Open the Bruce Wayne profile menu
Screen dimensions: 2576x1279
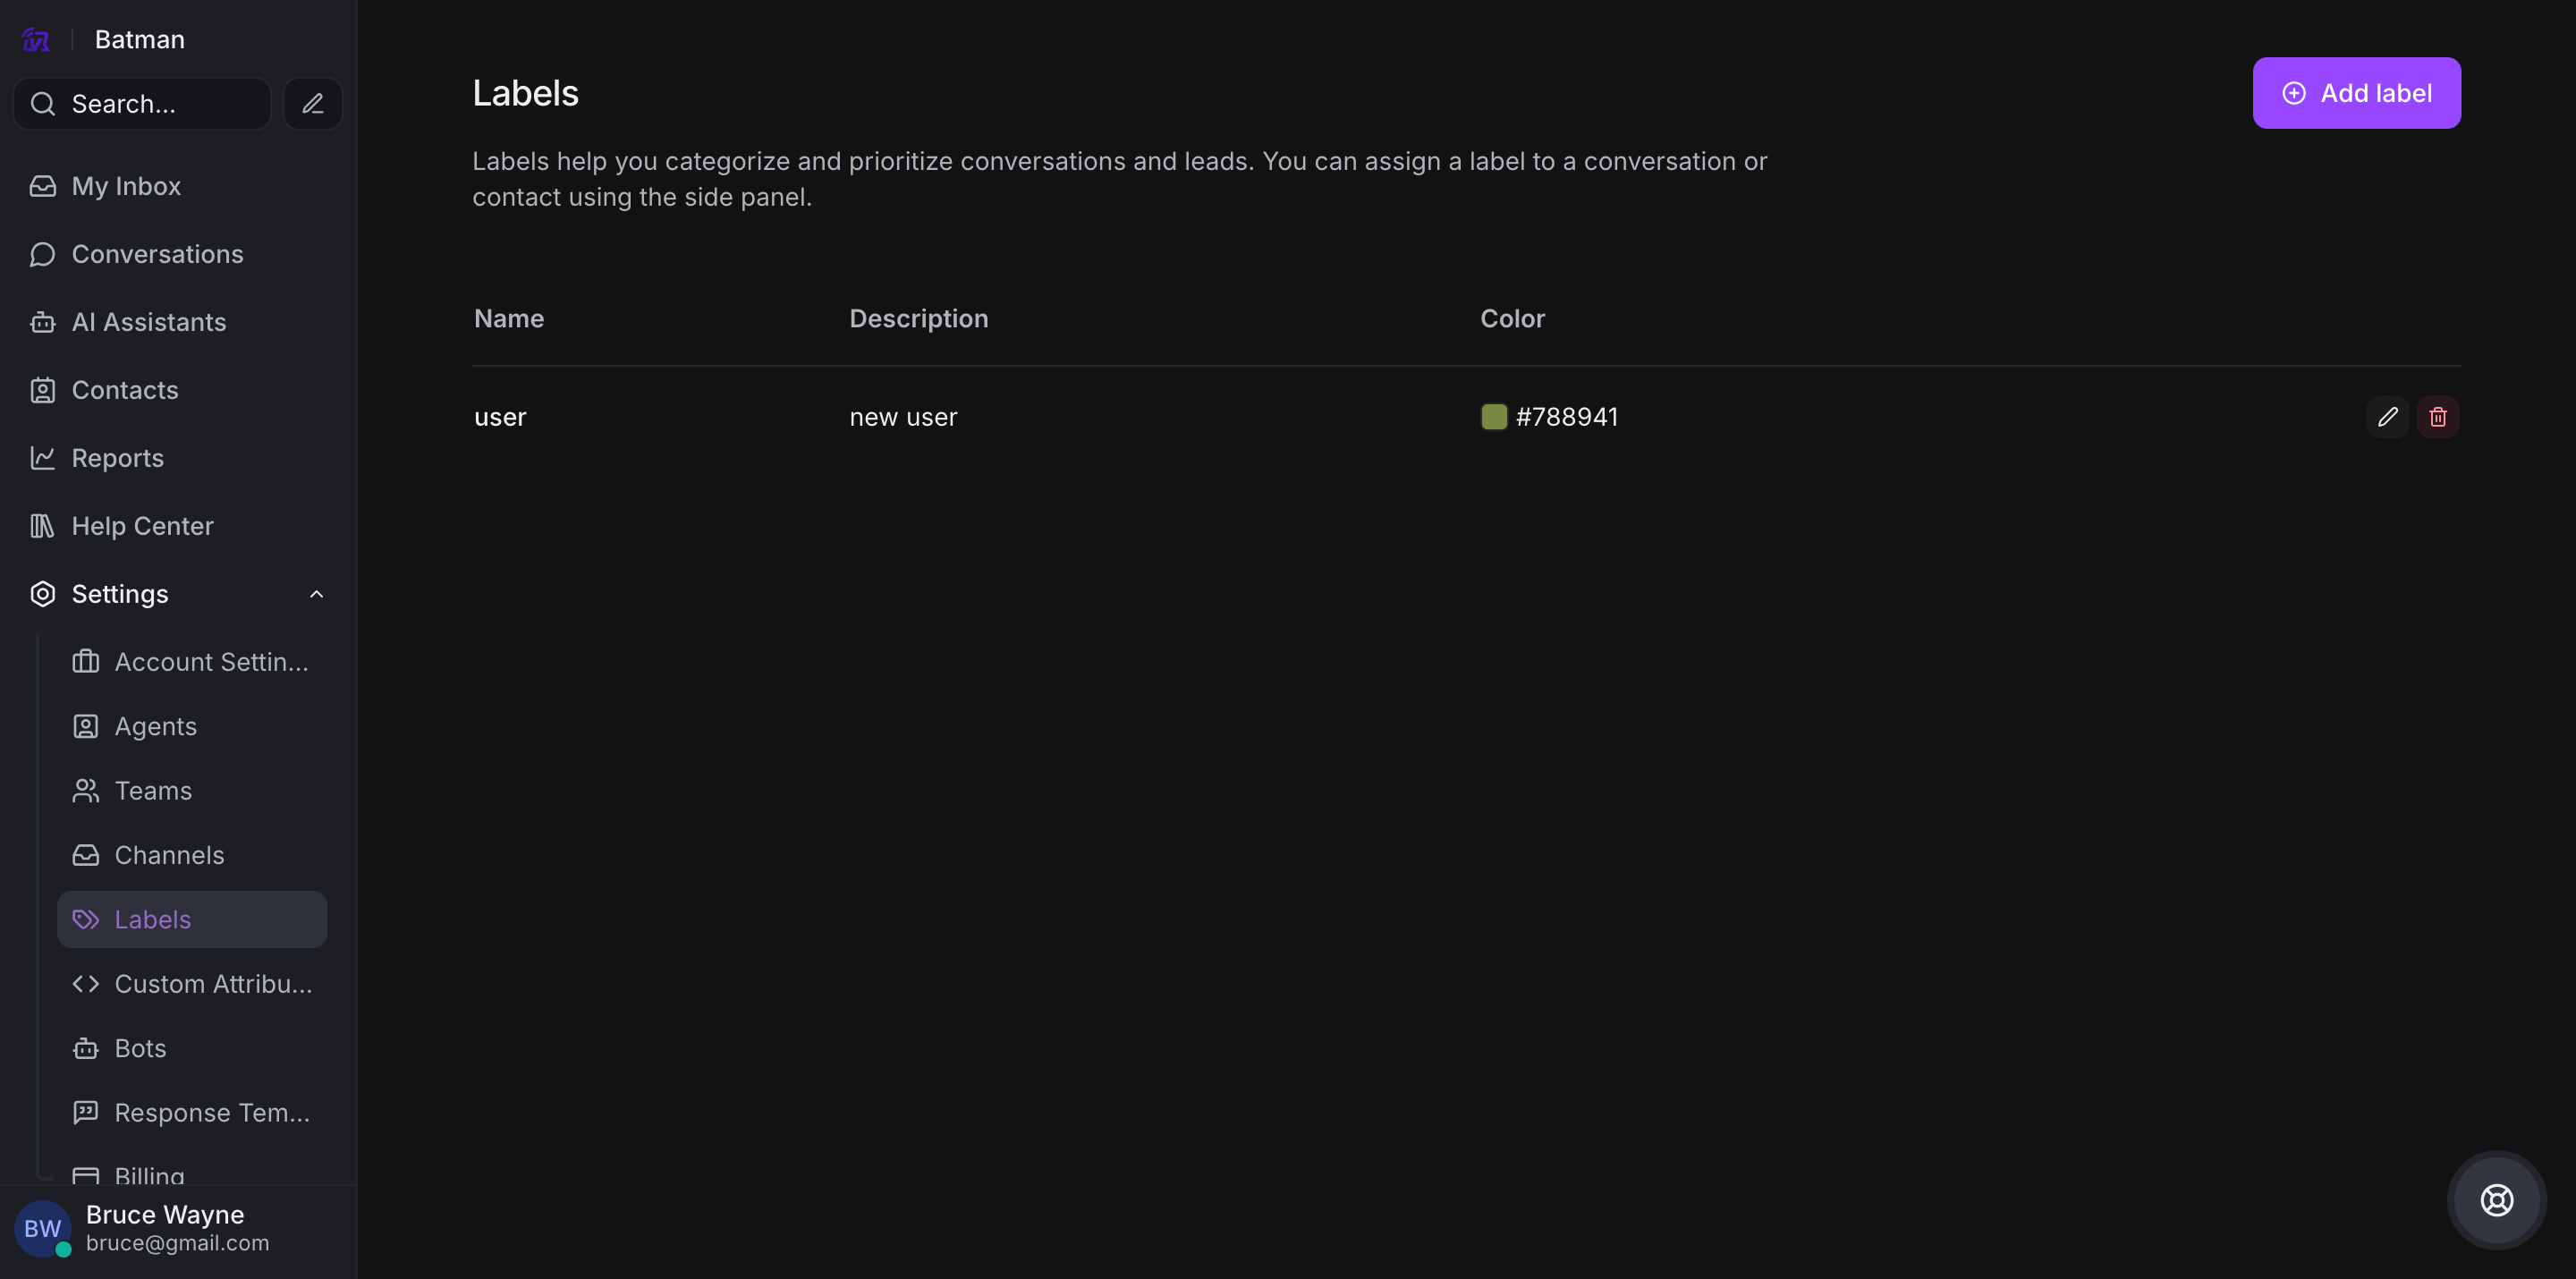(x=165, y=1215)
